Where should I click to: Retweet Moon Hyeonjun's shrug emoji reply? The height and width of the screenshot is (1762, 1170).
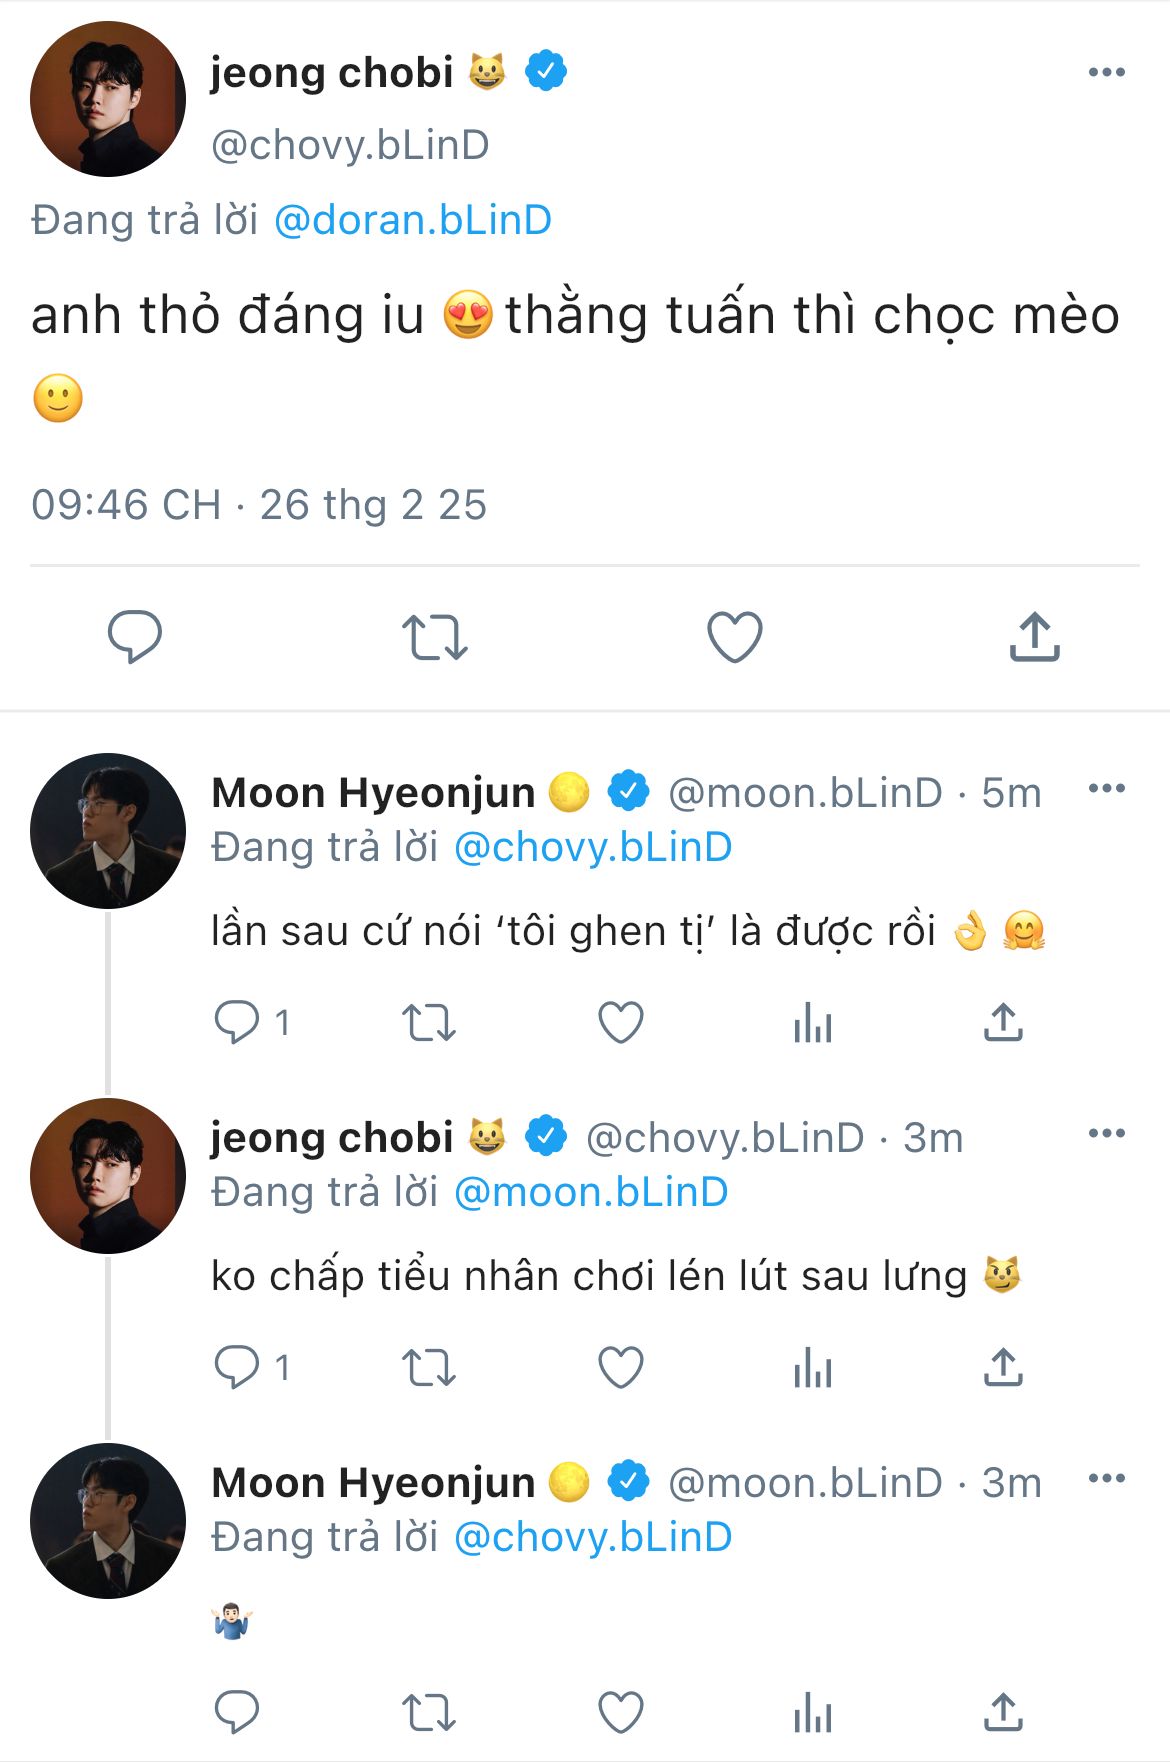point(428,1712)
